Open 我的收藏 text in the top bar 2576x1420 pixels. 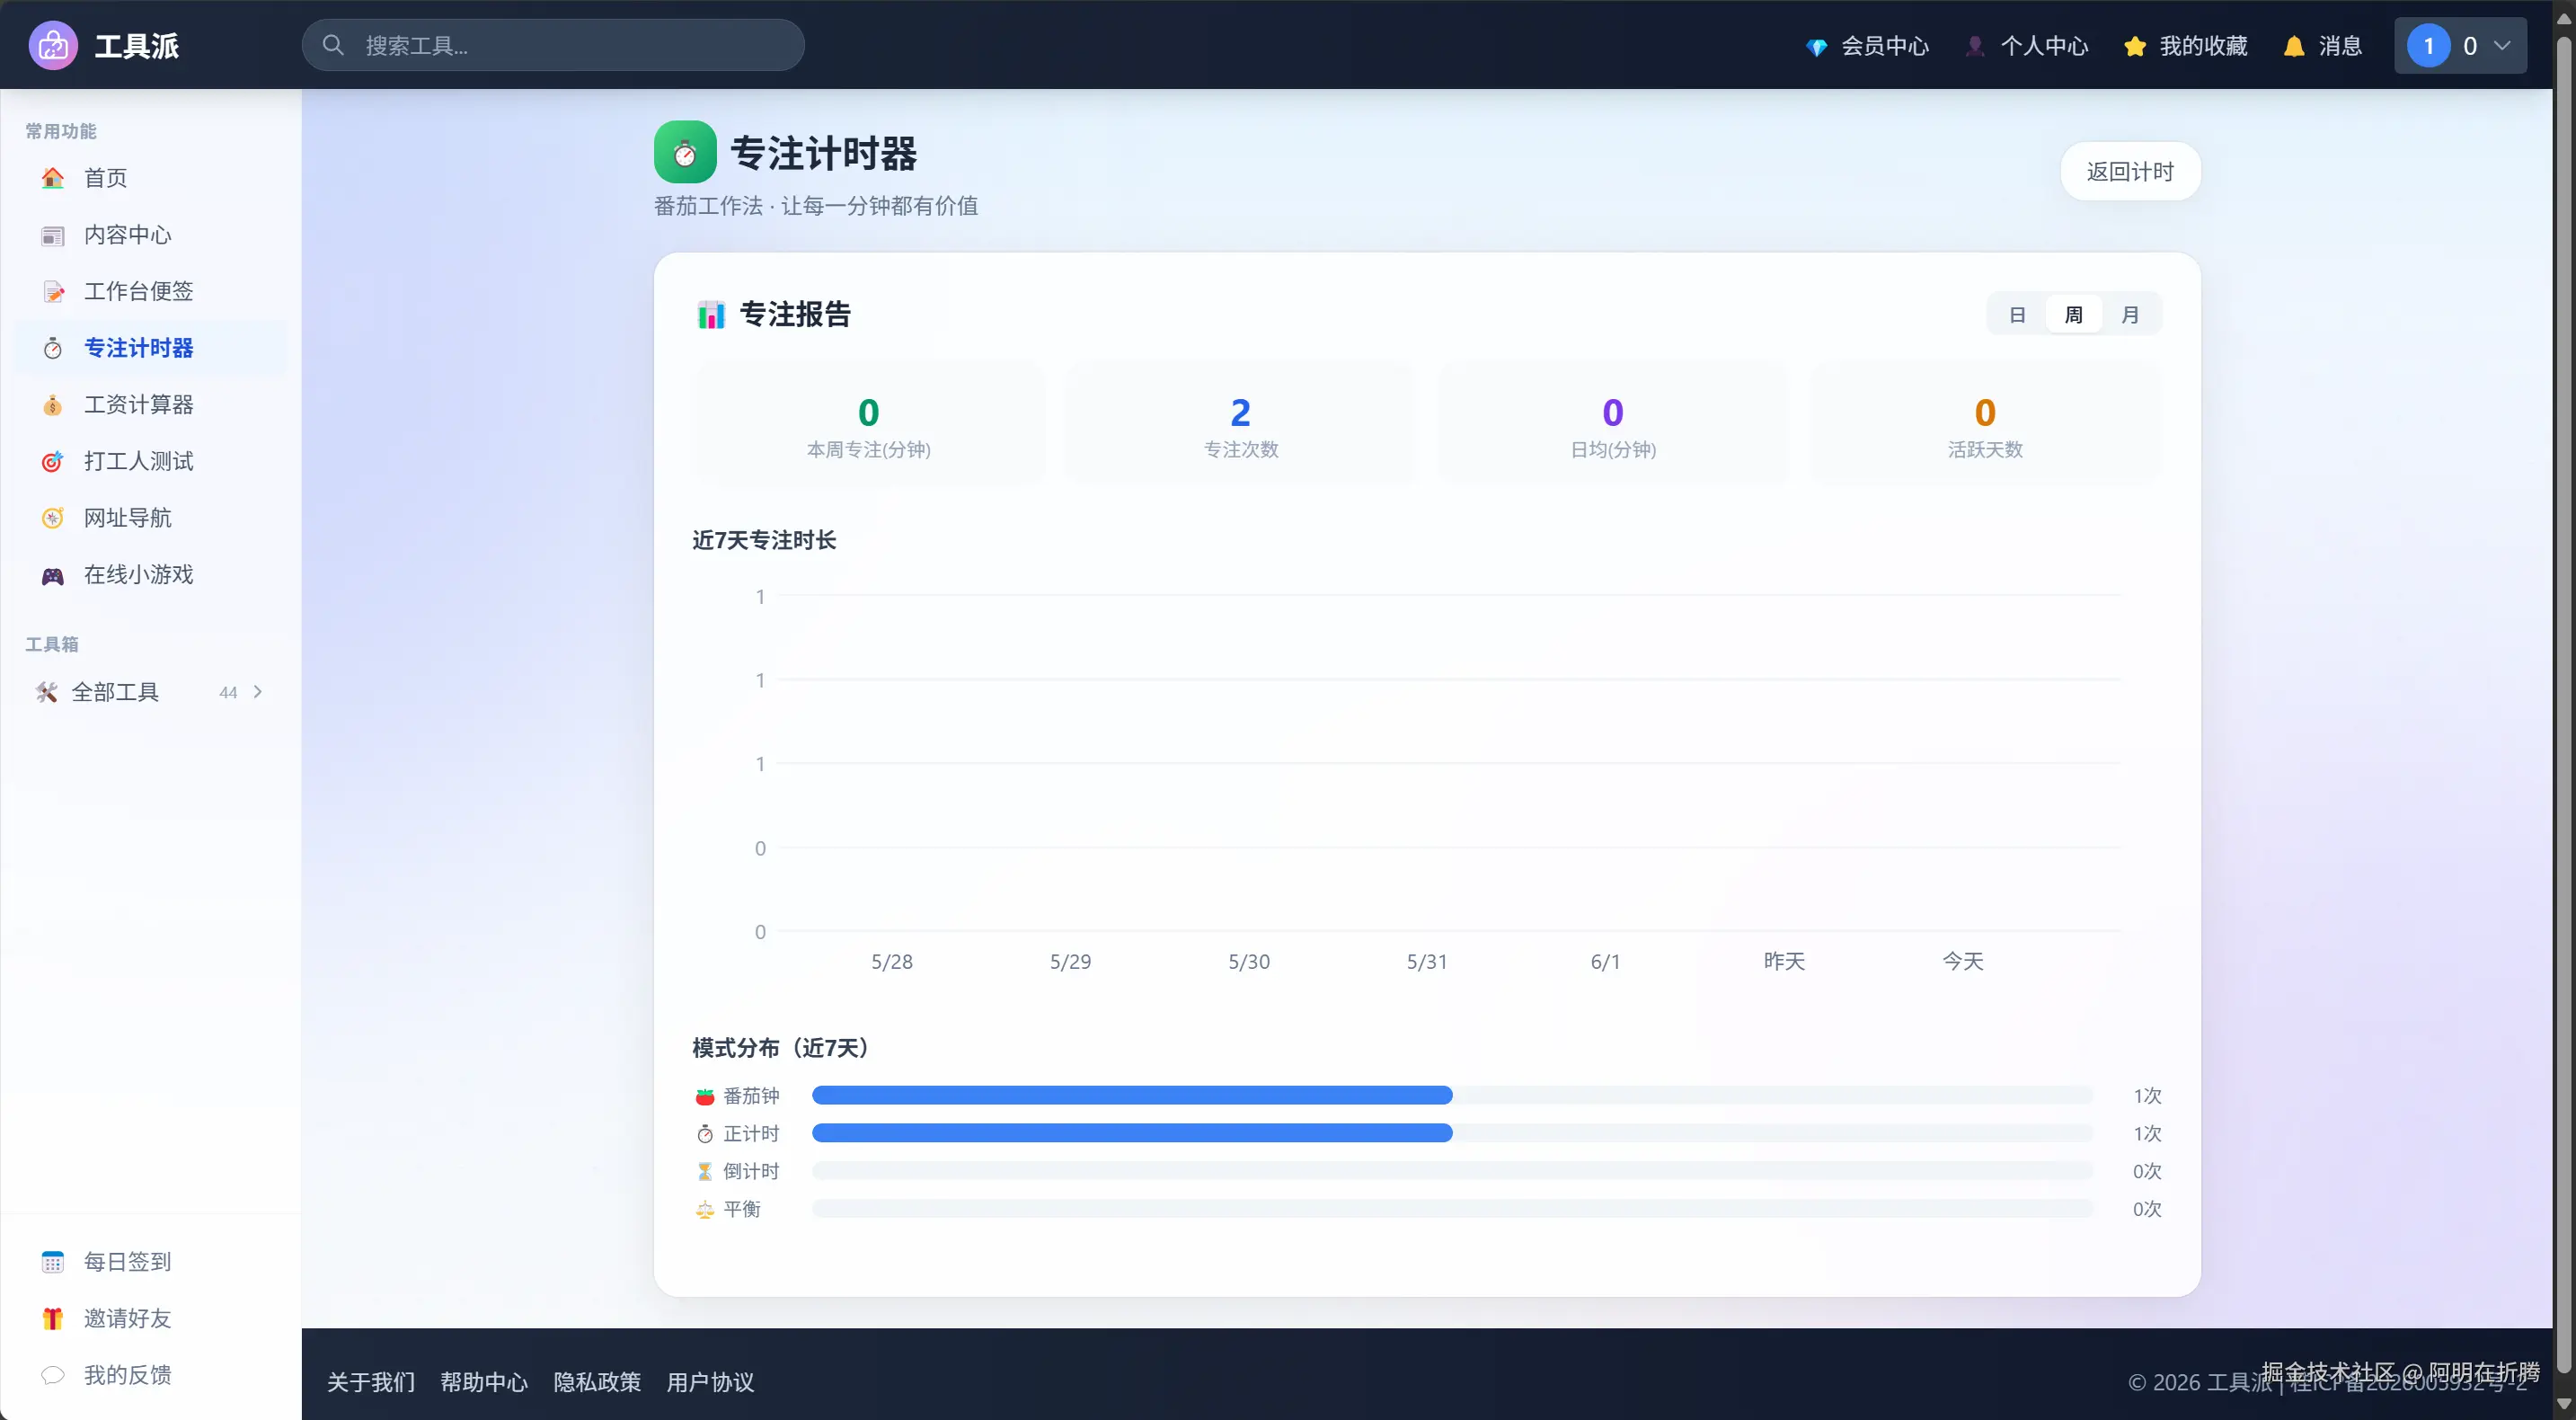point(2203,46)
